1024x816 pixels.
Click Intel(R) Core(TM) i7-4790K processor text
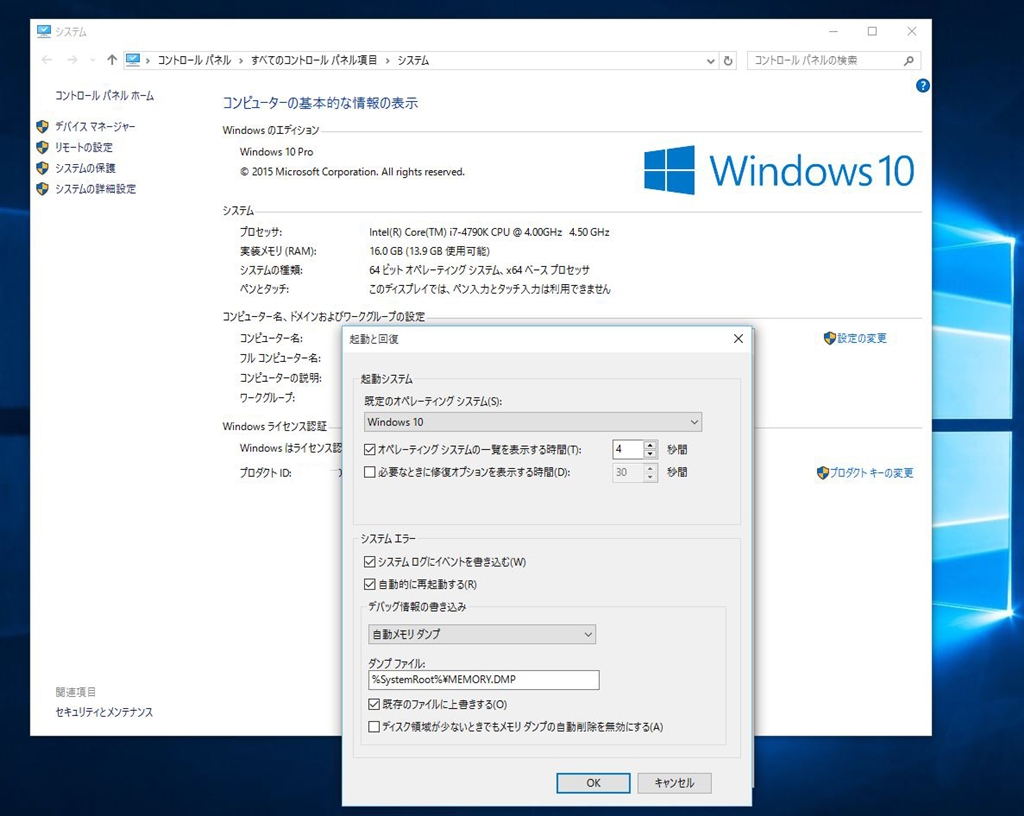coord(489,232)
